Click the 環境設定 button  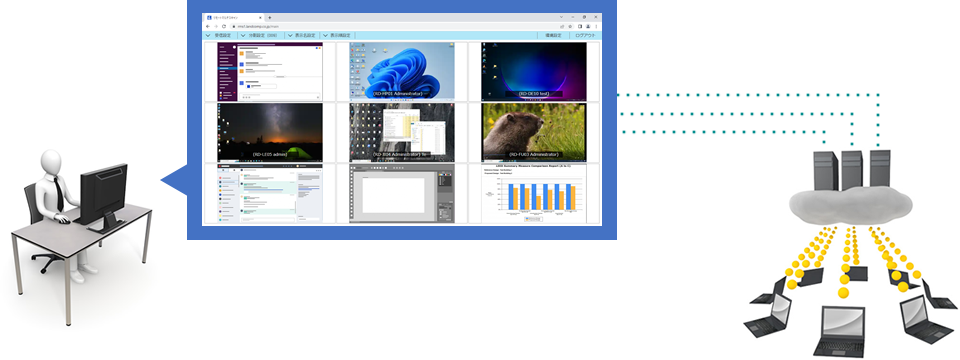click(553, 36)
